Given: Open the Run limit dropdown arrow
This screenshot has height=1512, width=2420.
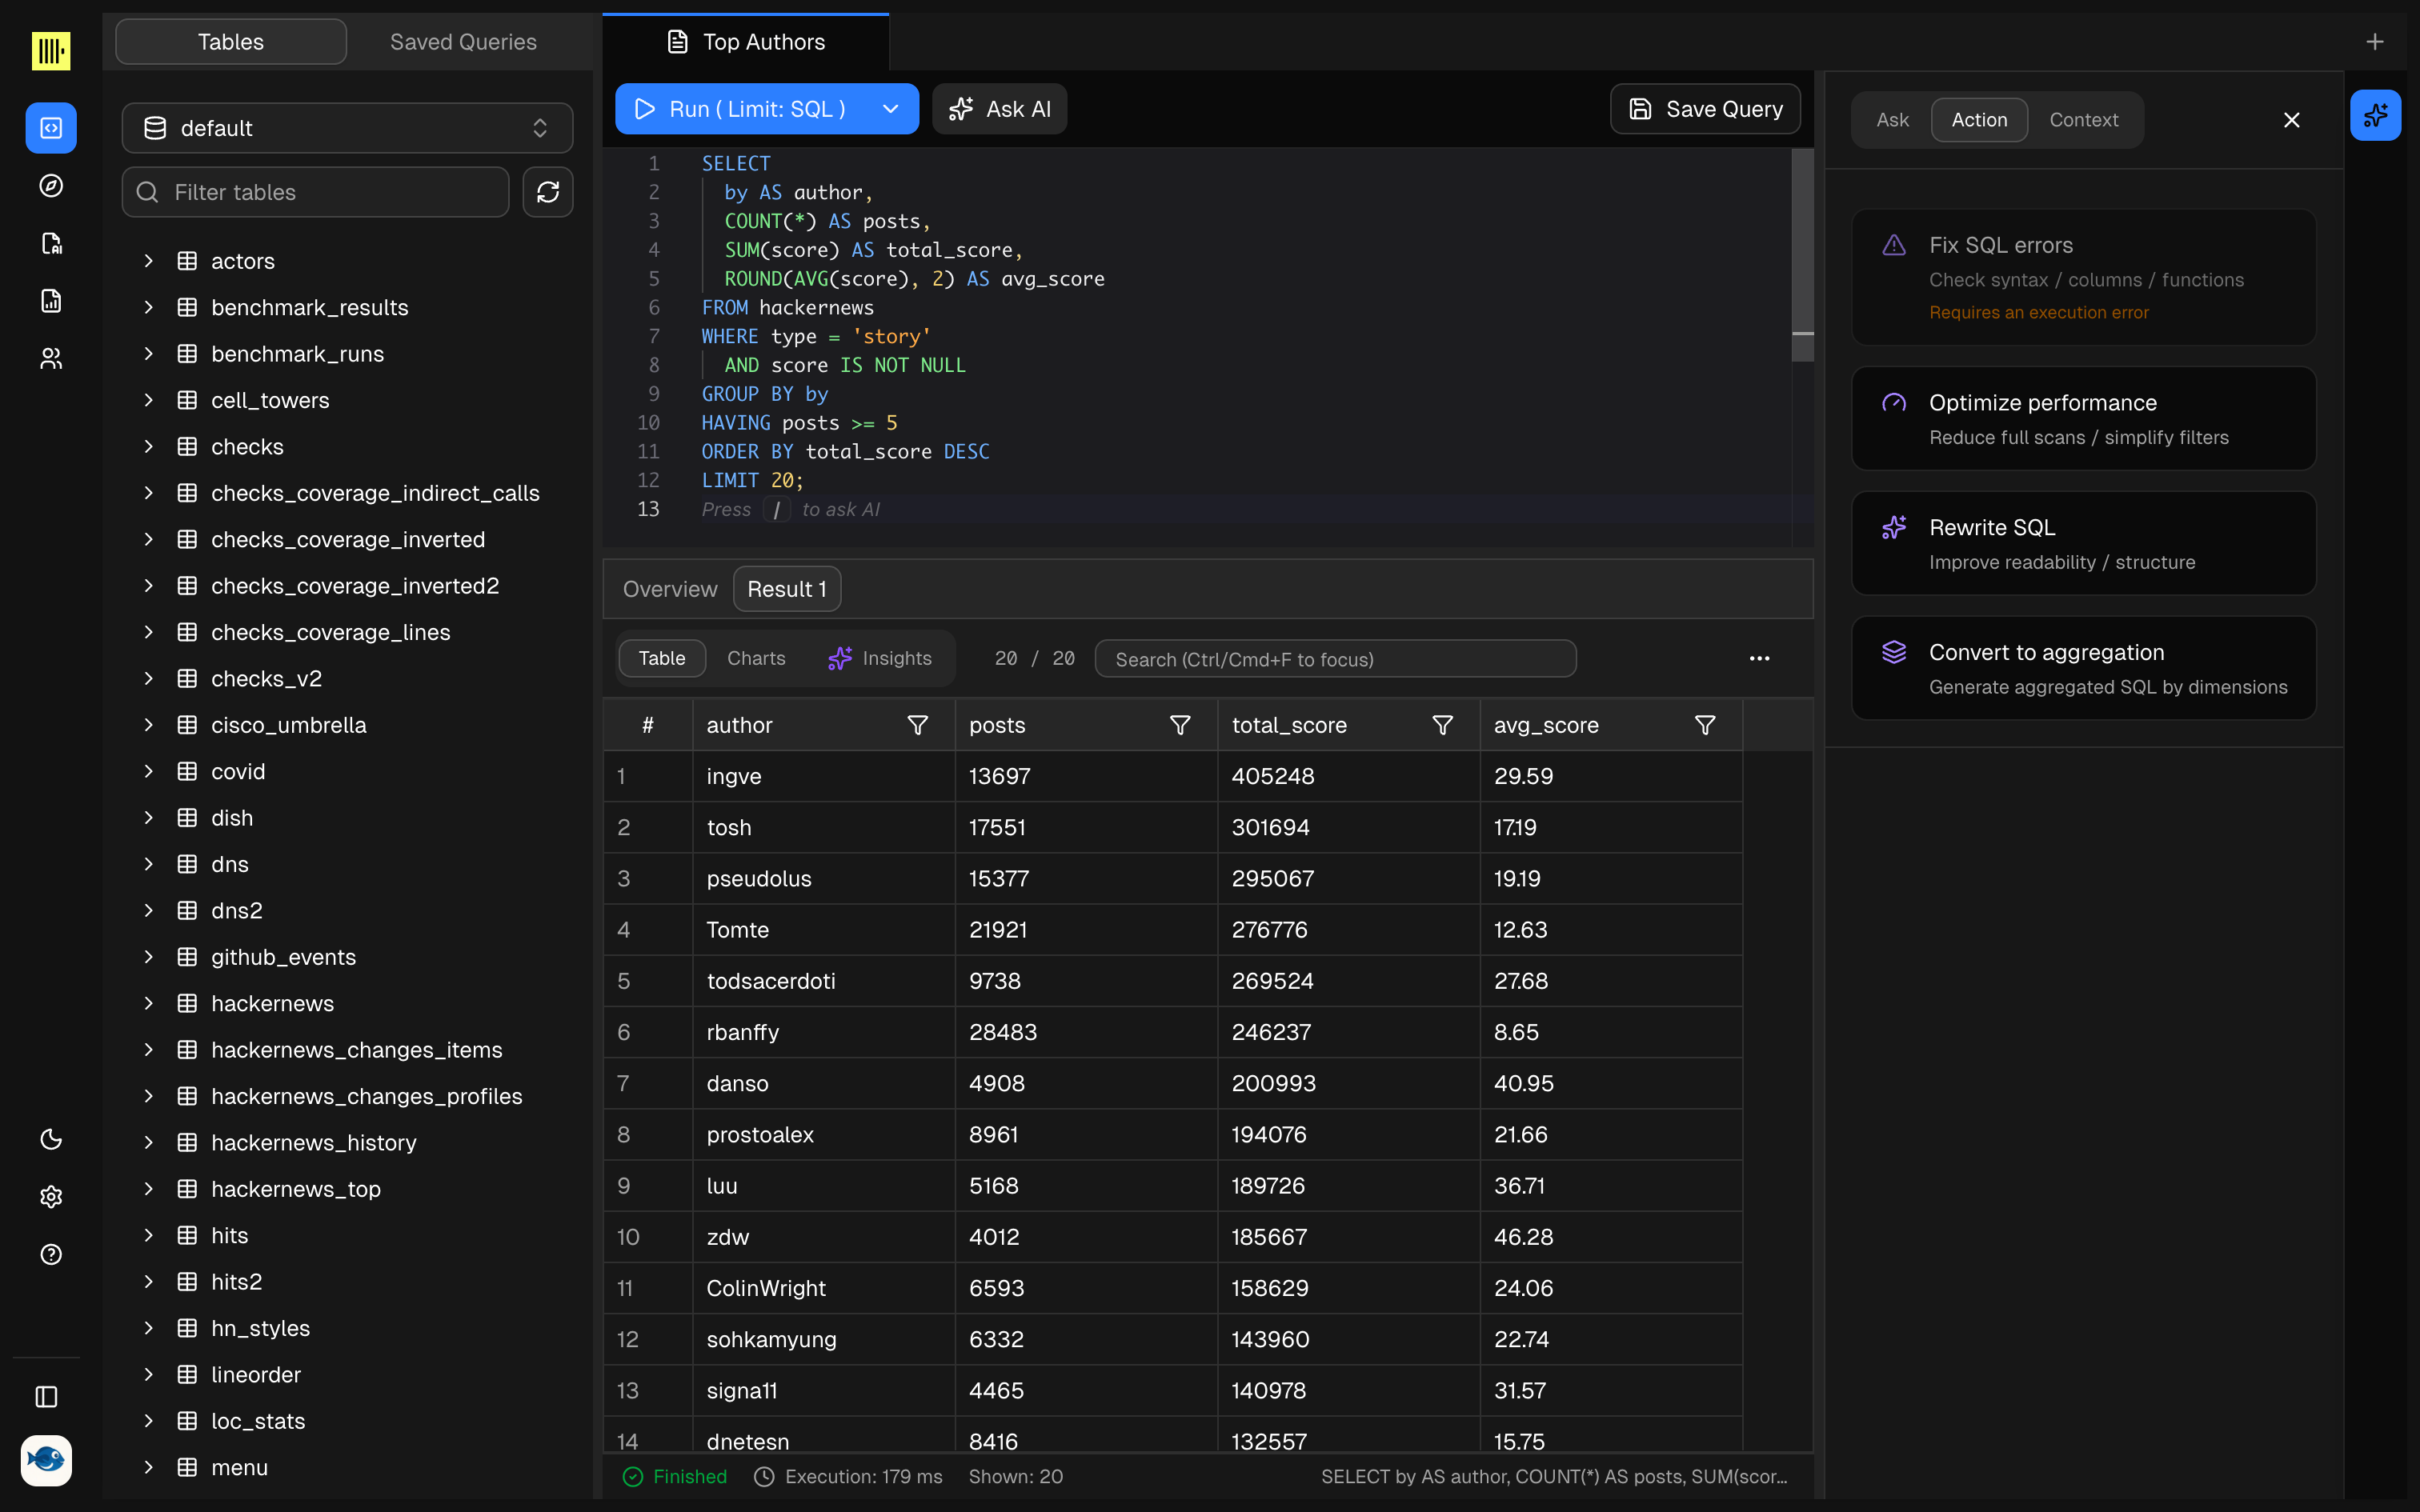Looking at the screenshot, I should pyautogui.click(x=890, y=109).
